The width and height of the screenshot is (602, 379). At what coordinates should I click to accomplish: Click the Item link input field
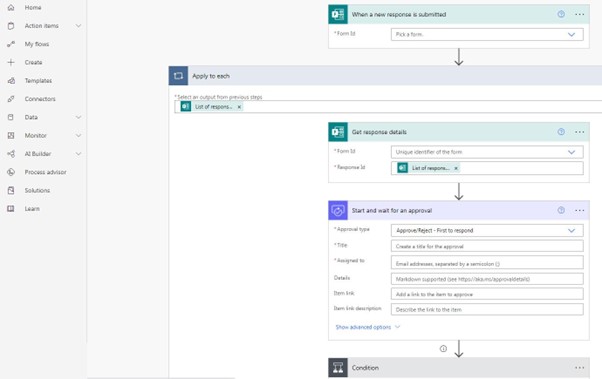click(x=487, y=294)
